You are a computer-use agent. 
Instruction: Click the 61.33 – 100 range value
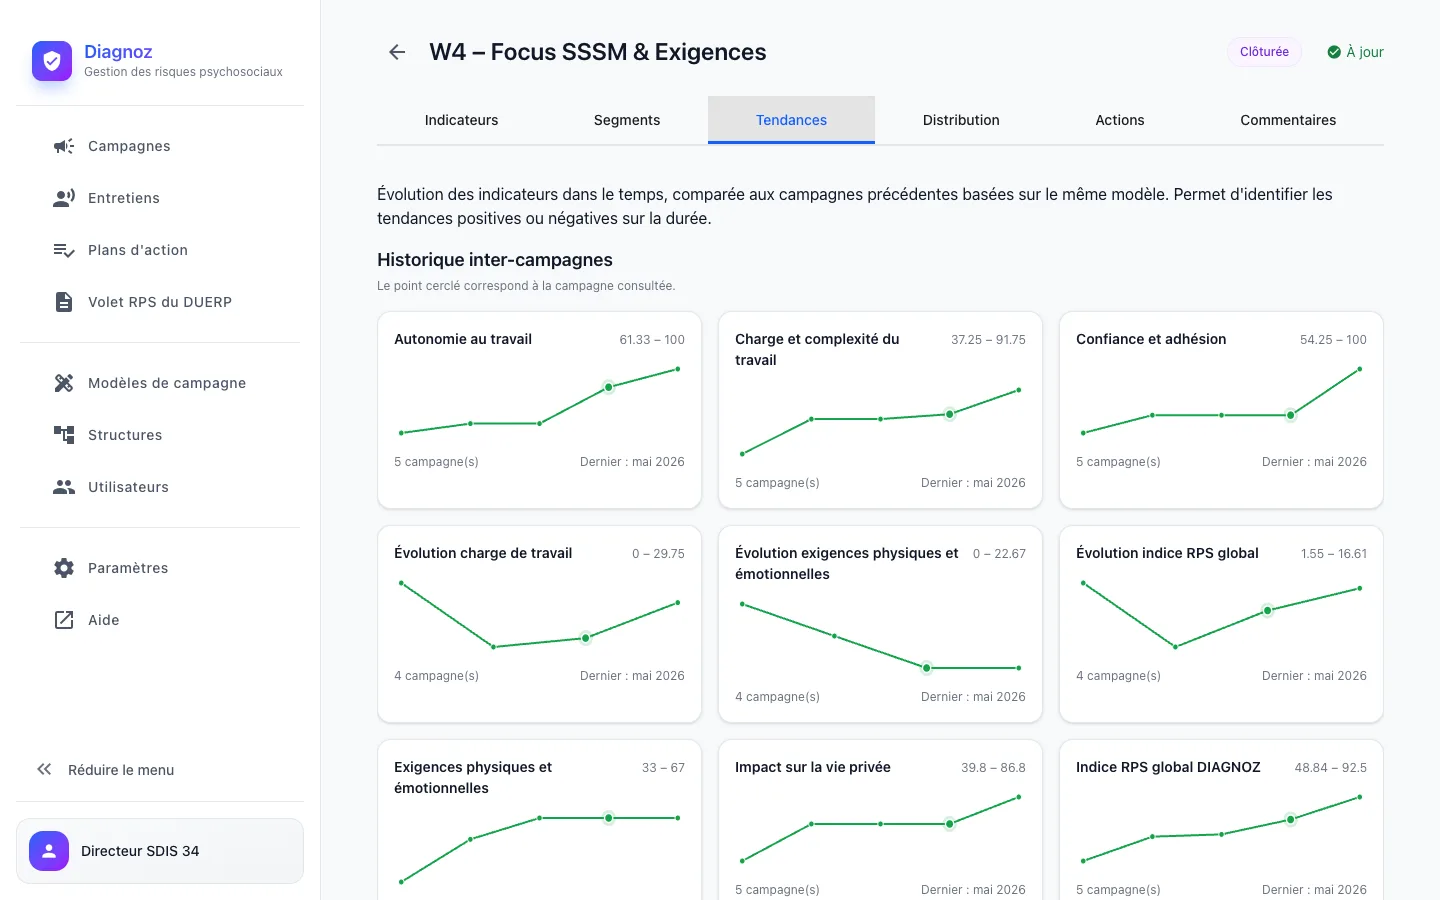[652, 340]
